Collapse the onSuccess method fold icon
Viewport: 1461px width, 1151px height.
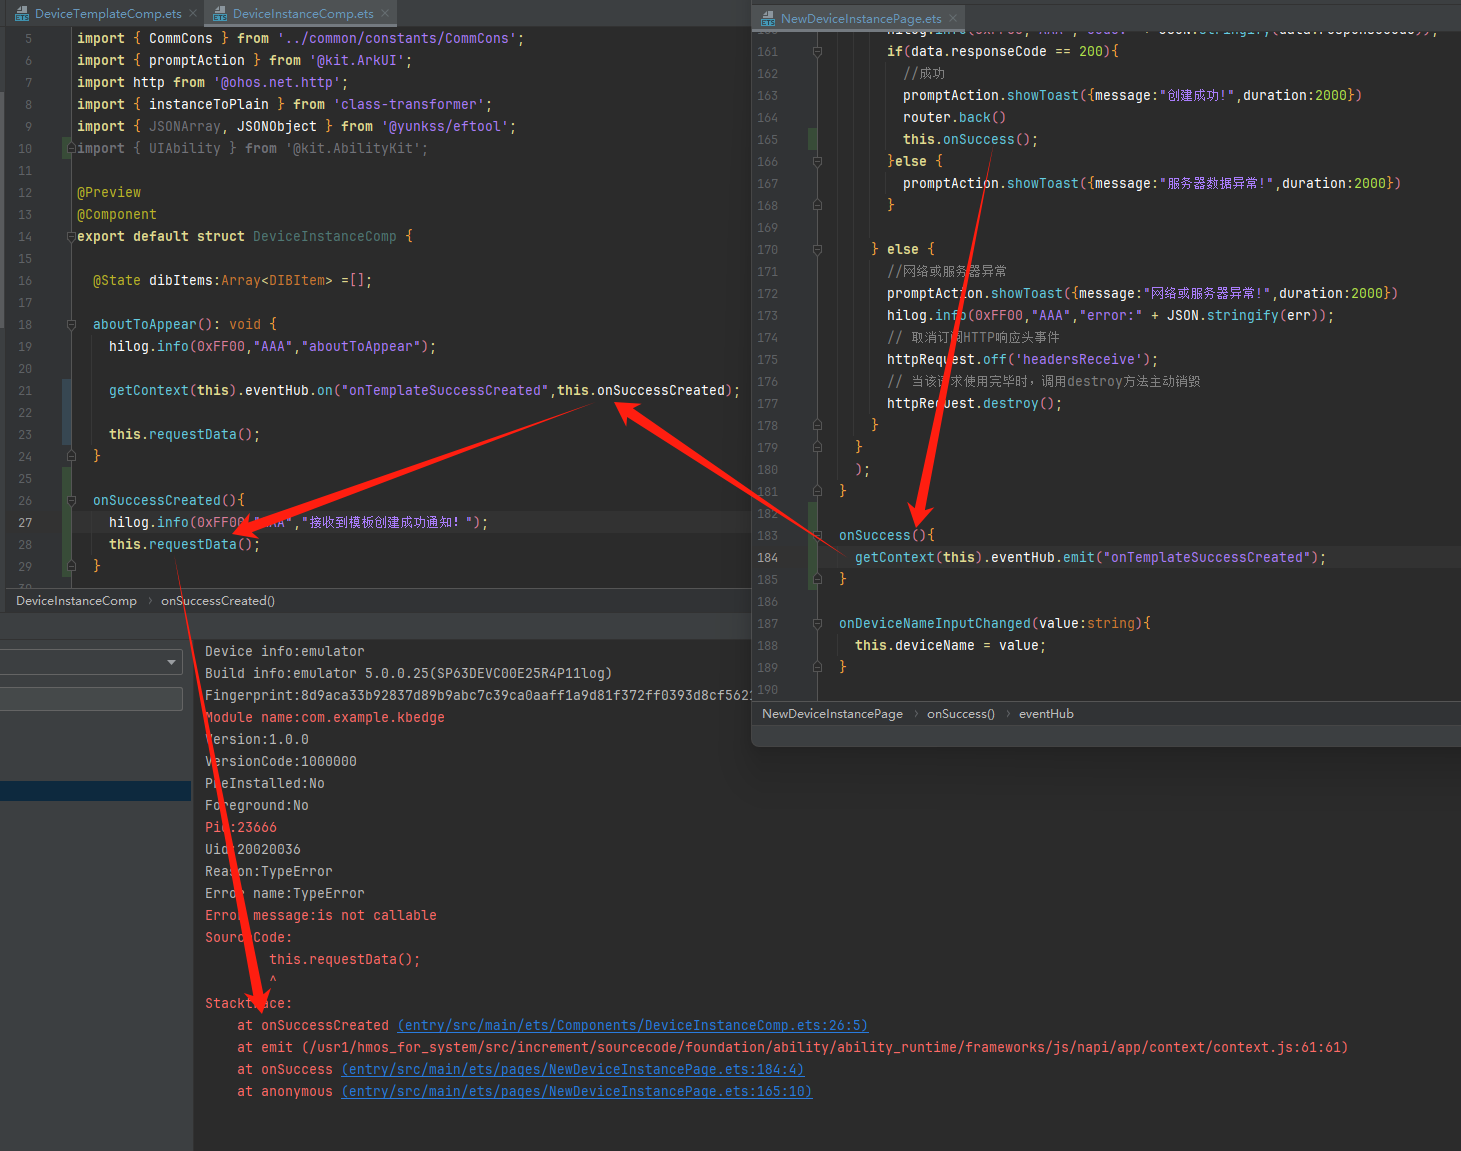817,536
